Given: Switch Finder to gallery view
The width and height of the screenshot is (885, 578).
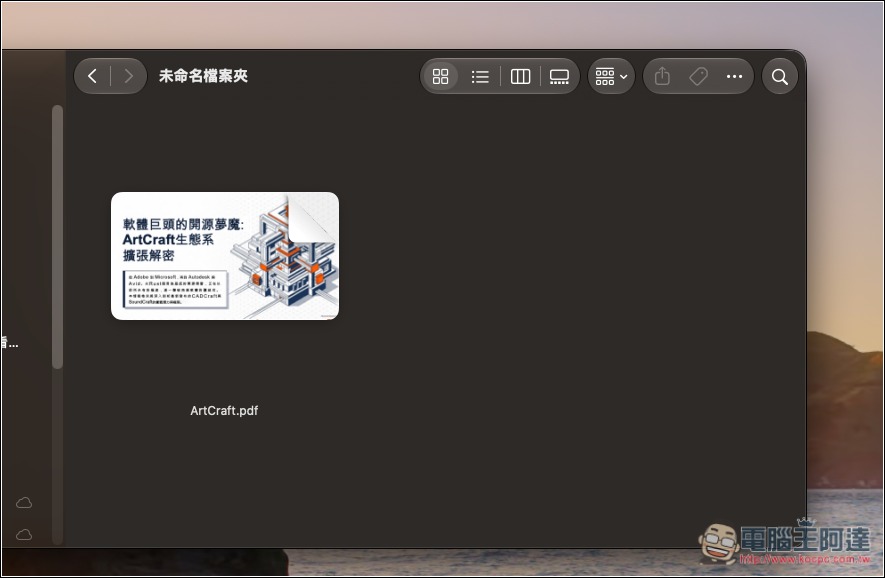Looking at the screenshot, I should 559,76.
